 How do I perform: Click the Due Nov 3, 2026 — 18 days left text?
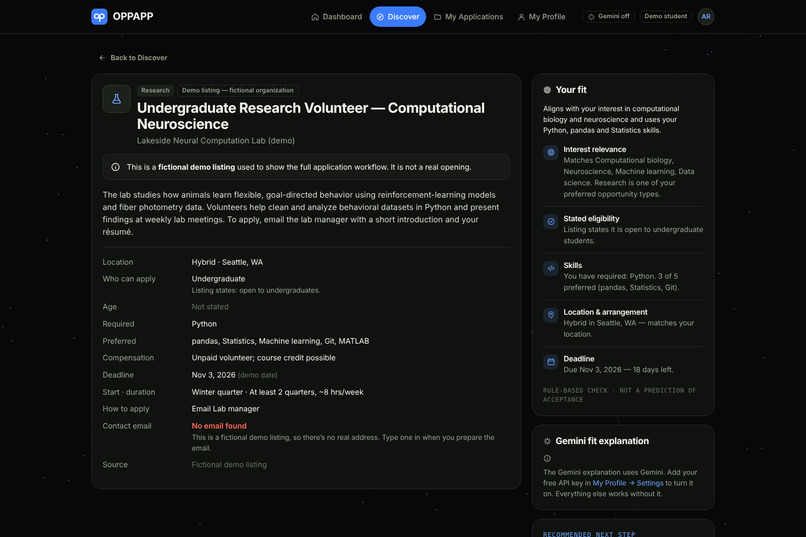tap(618, 370)
